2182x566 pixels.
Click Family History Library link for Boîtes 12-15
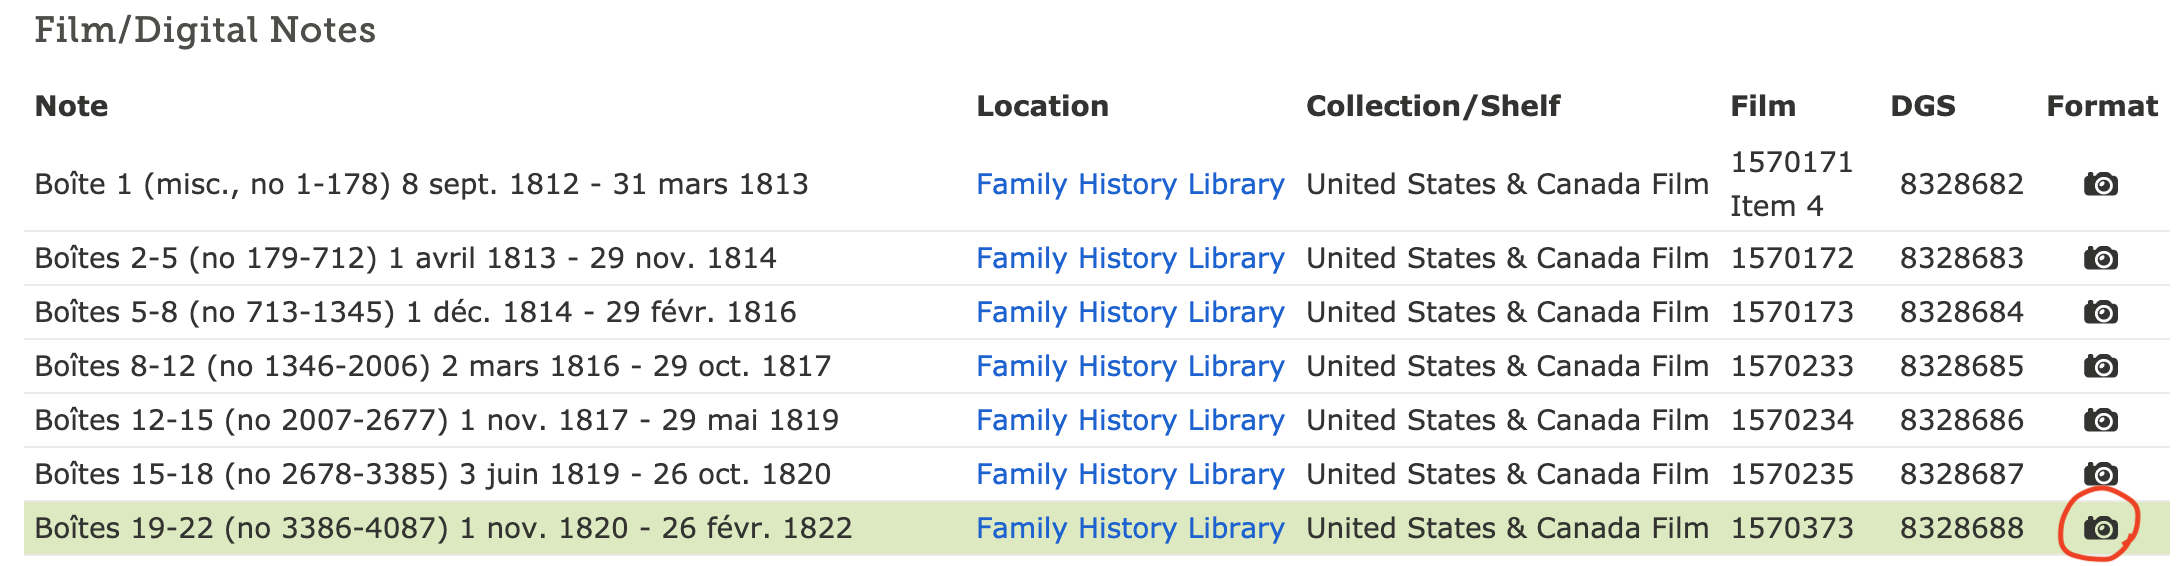point(1130,421)
